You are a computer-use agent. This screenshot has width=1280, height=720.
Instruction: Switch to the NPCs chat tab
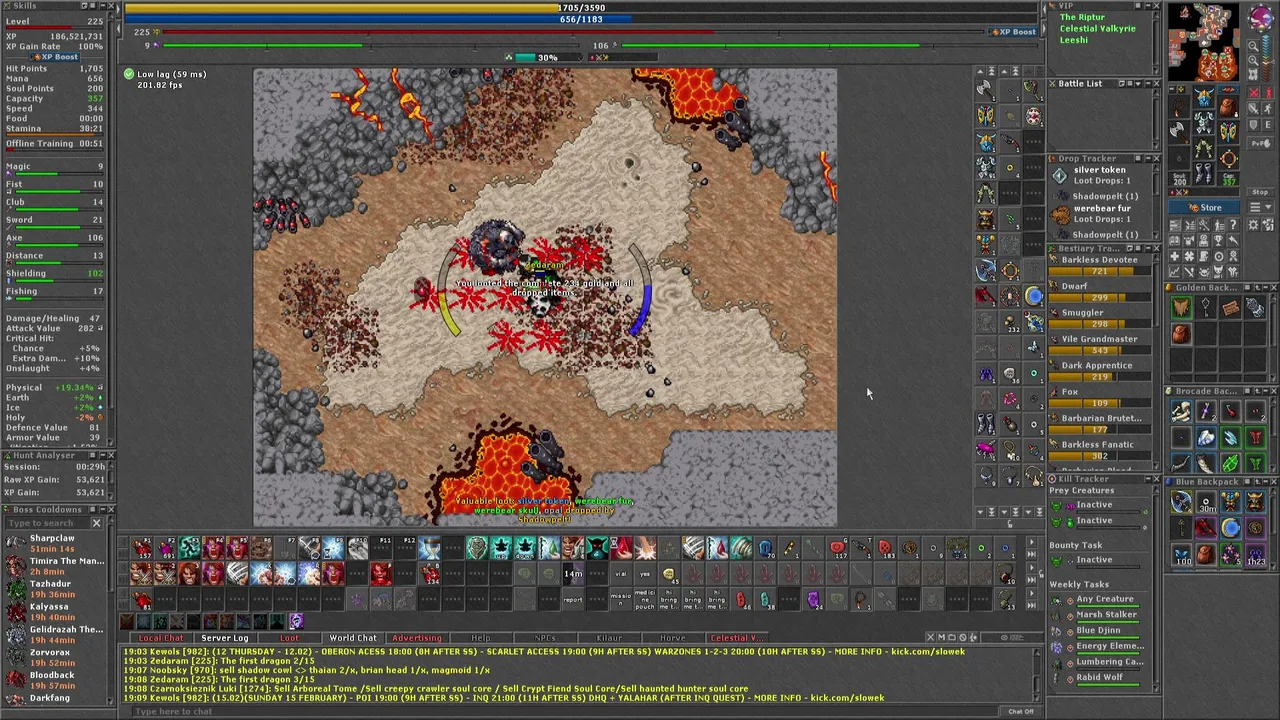point(545,638)
